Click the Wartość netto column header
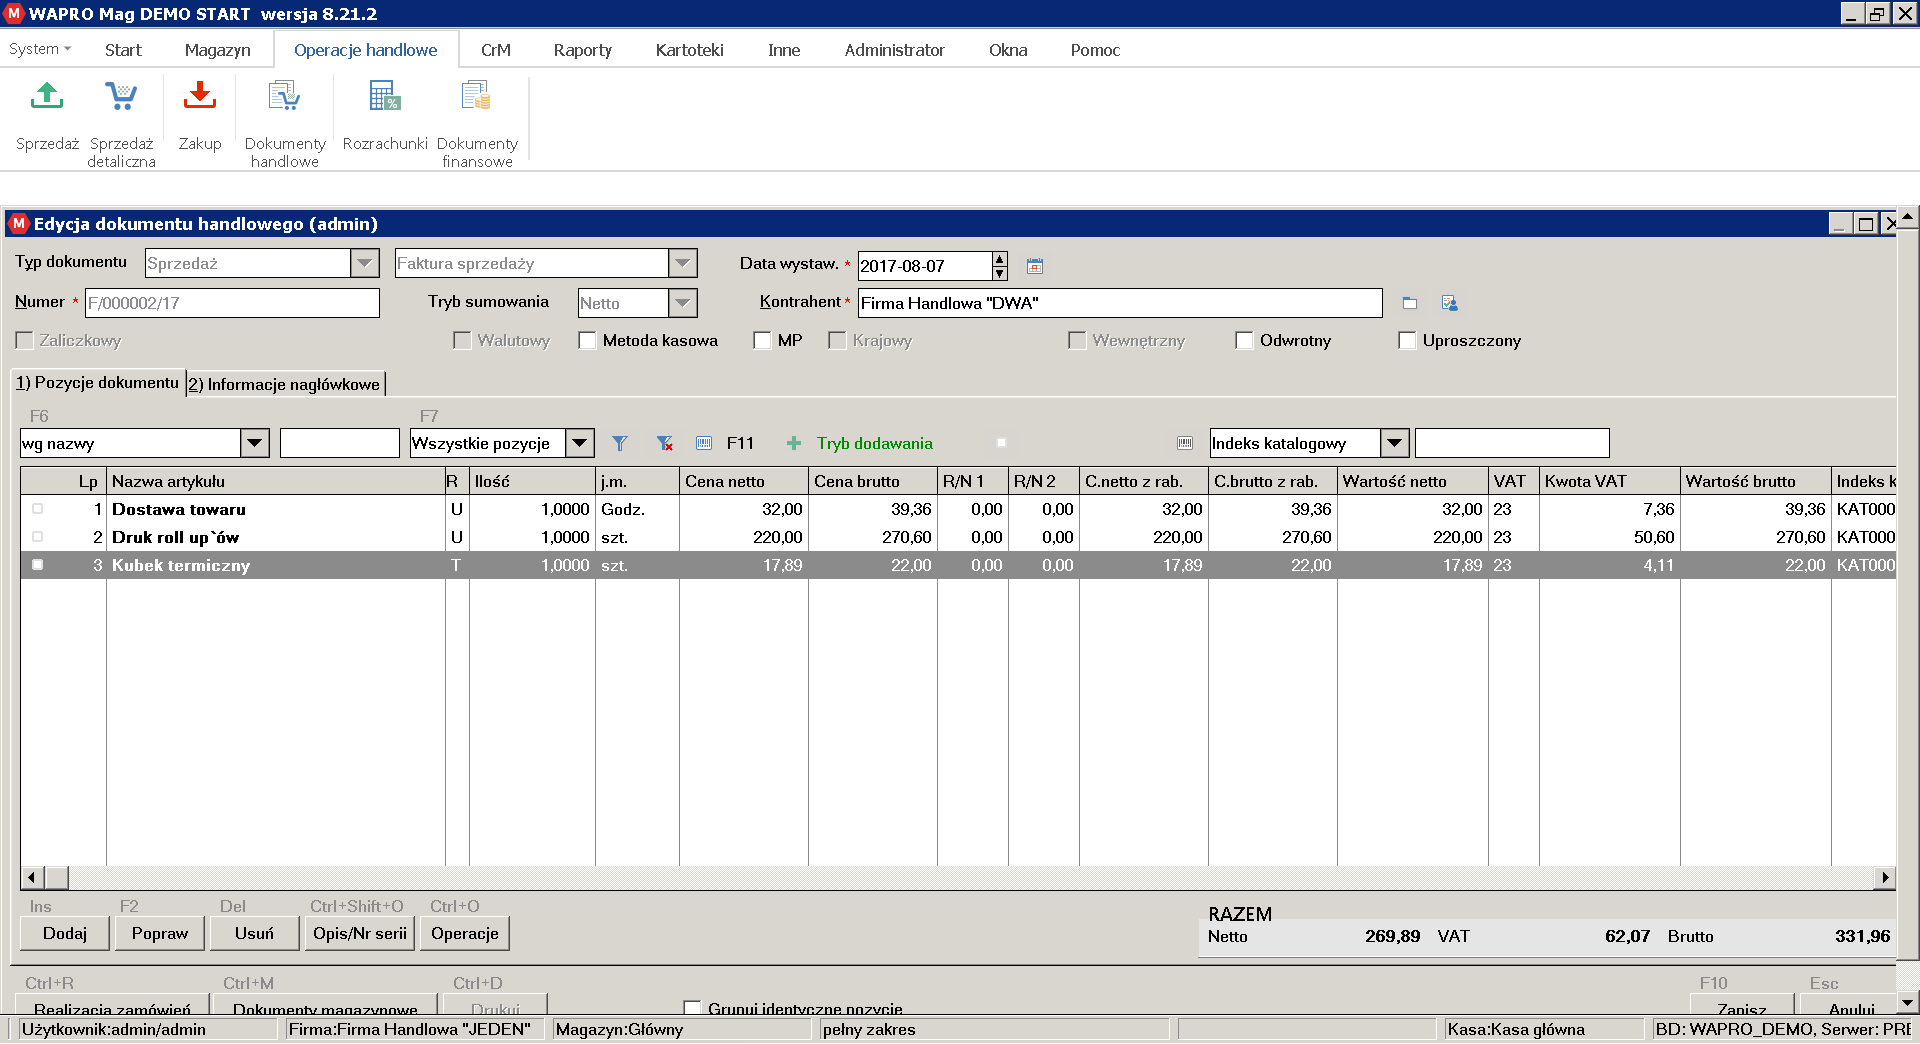Image resolution: width=1920 pixels, height=1044 pixels. coord(1412,481)
